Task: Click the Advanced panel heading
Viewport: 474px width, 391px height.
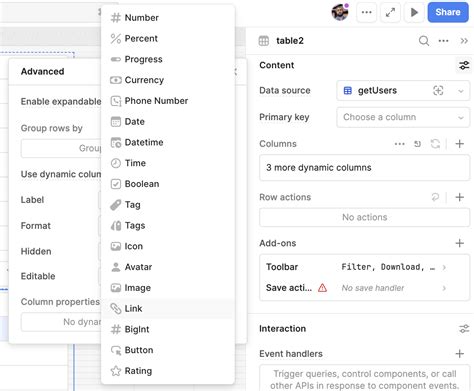Action: tap(43, 71)
